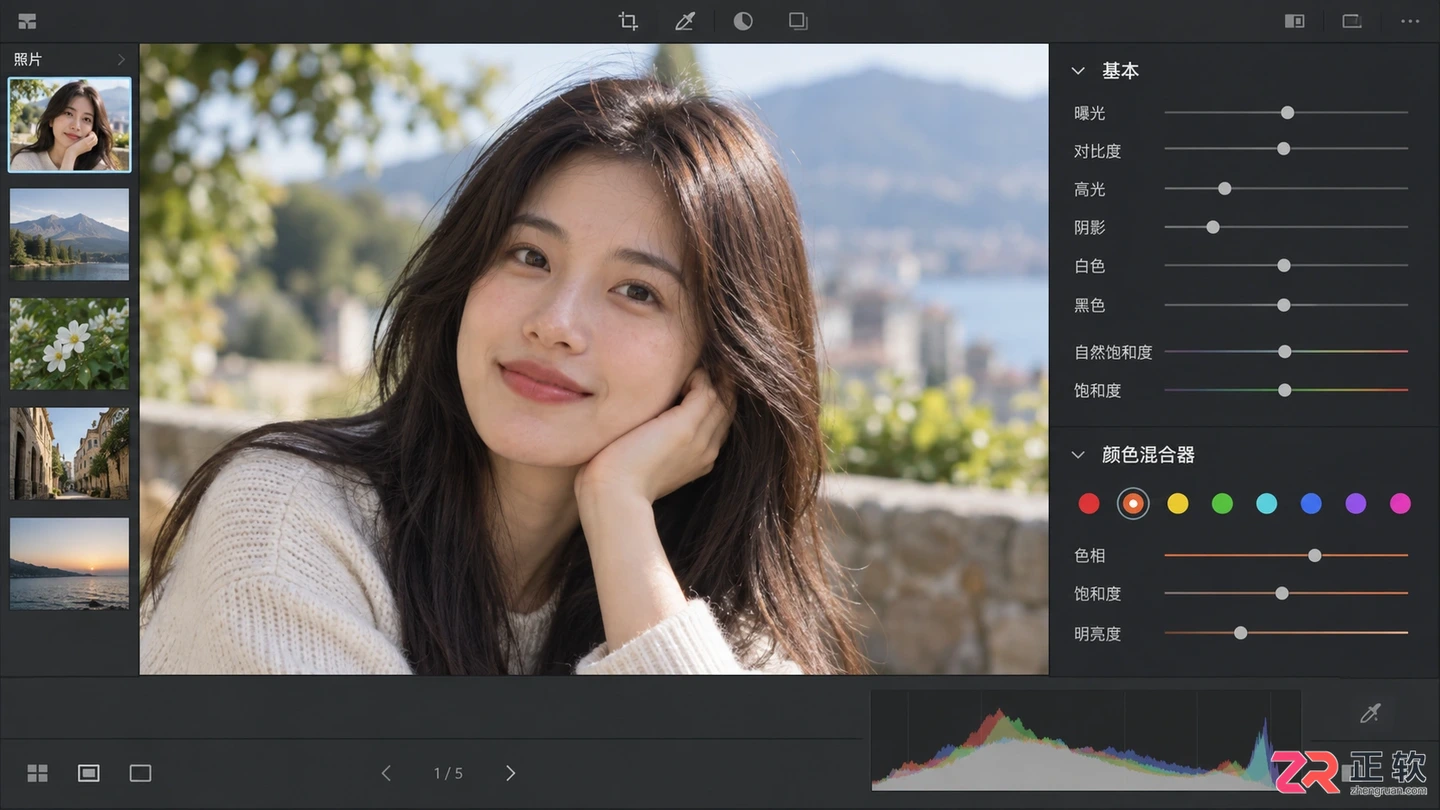Go to next photo arrow
The image size is (1440, 810).
click(x=510, y=773)
